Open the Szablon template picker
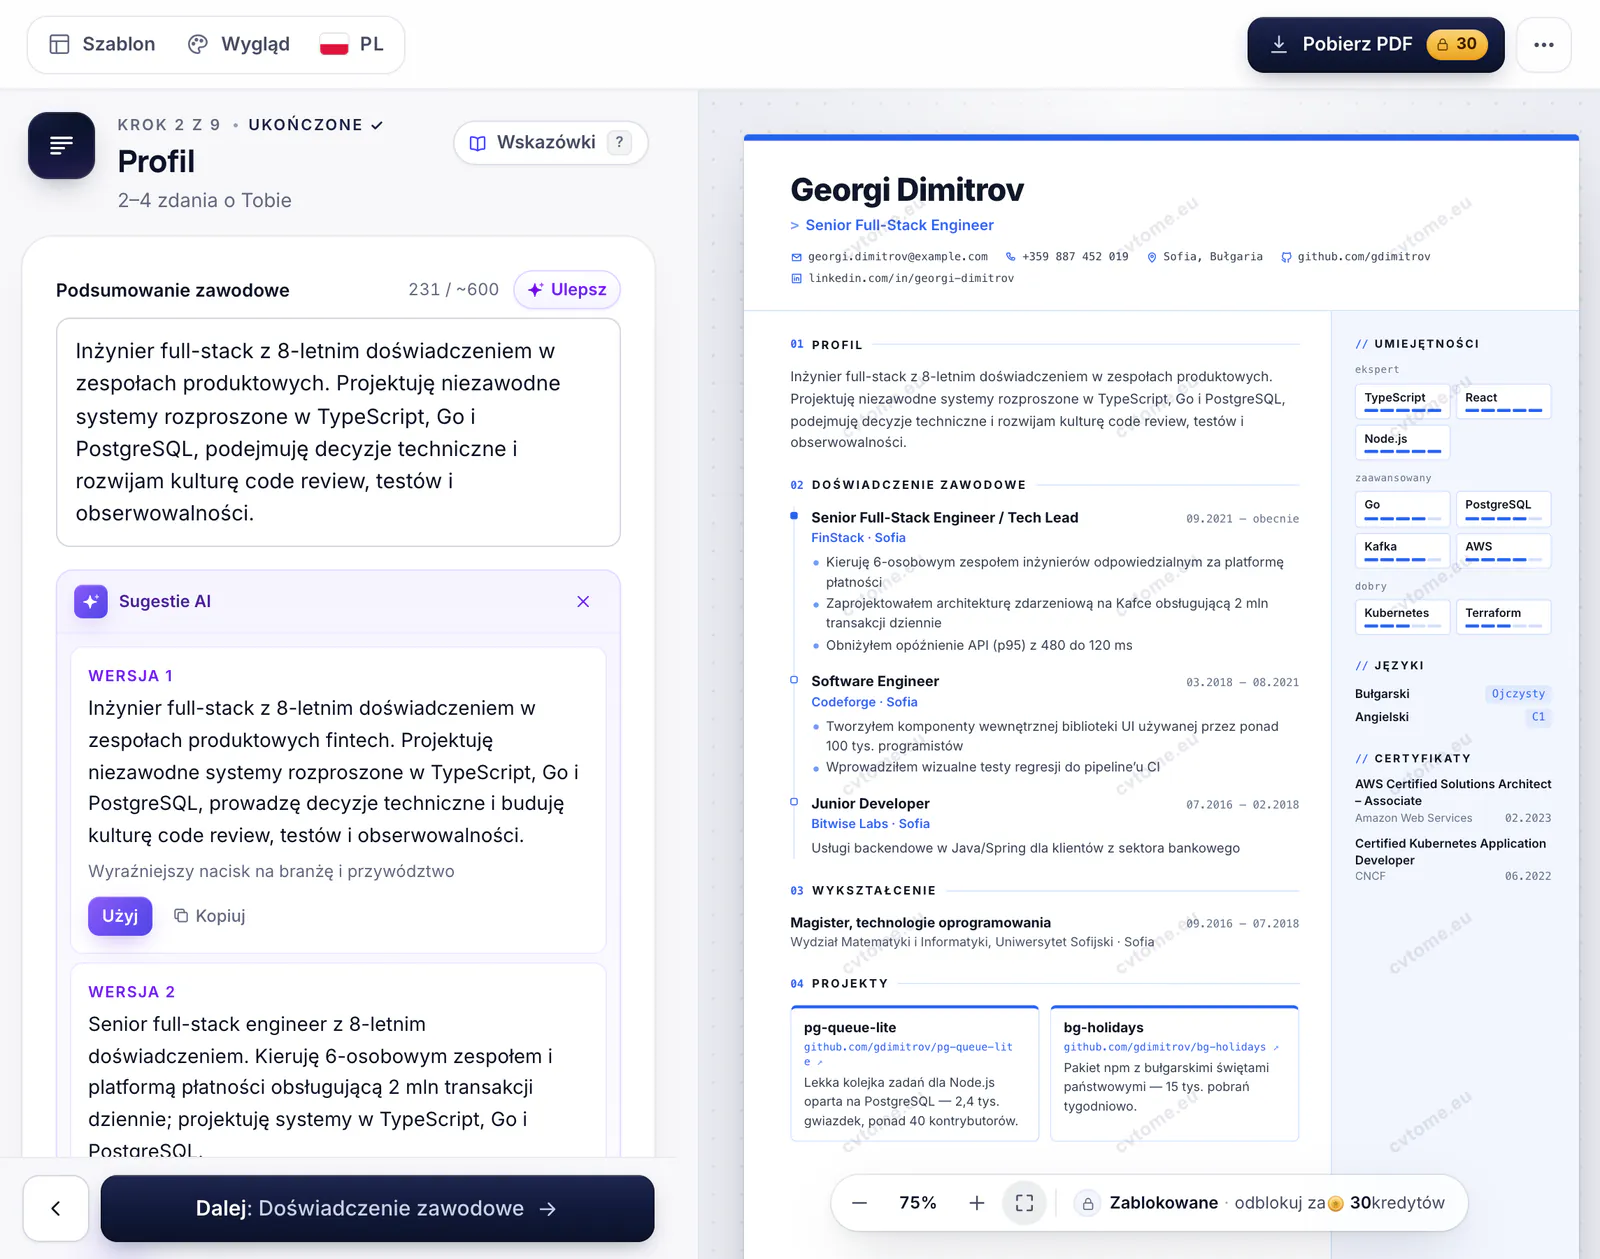Screen dimensions: 1600x1259 tap(102, 44)
